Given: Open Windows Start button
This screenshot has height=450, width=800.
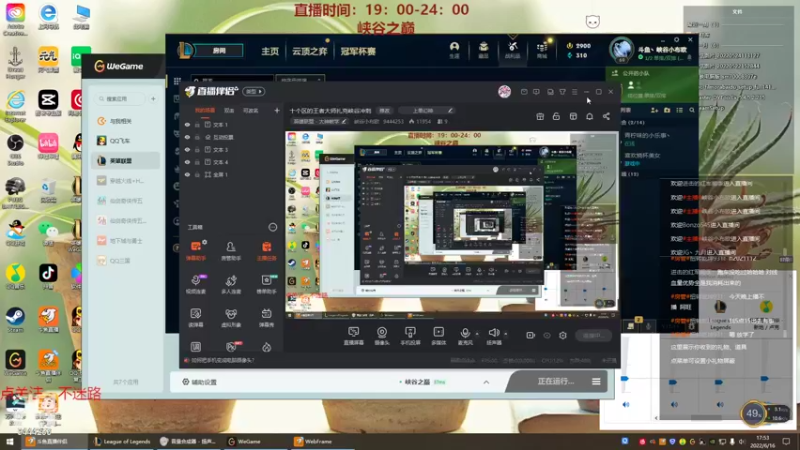Looking at the screenshot, I should tap(9, 441).
